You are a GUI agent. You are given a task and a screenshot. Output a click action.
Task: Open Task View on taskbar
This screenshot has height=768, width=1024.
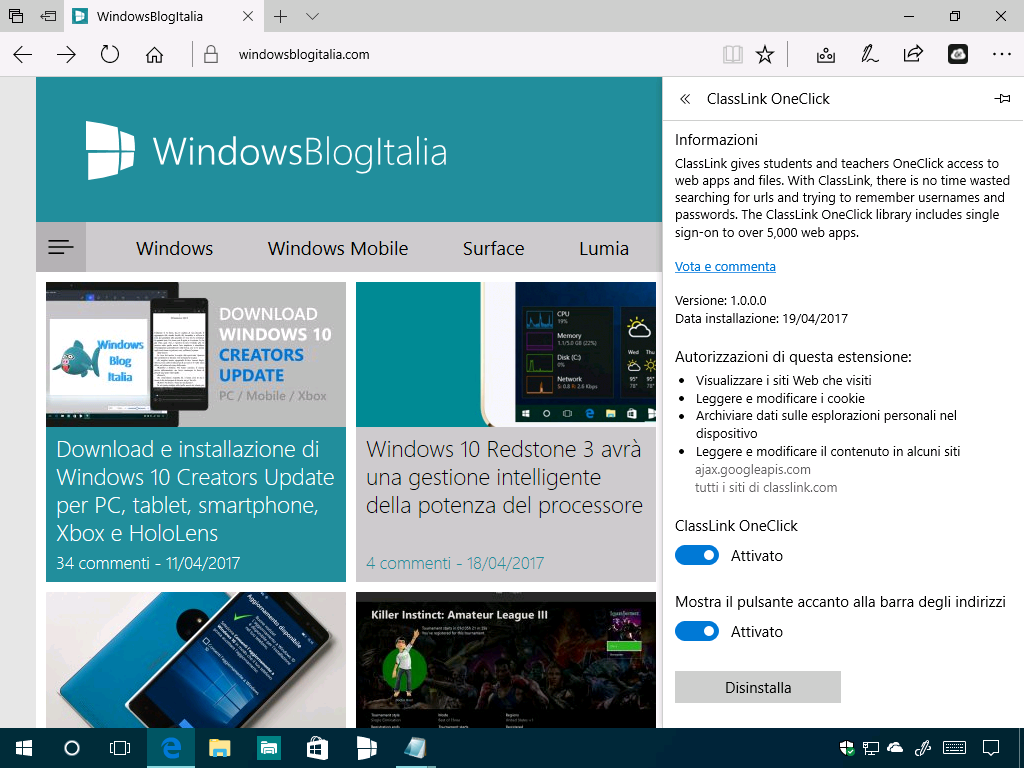(120, 748)
